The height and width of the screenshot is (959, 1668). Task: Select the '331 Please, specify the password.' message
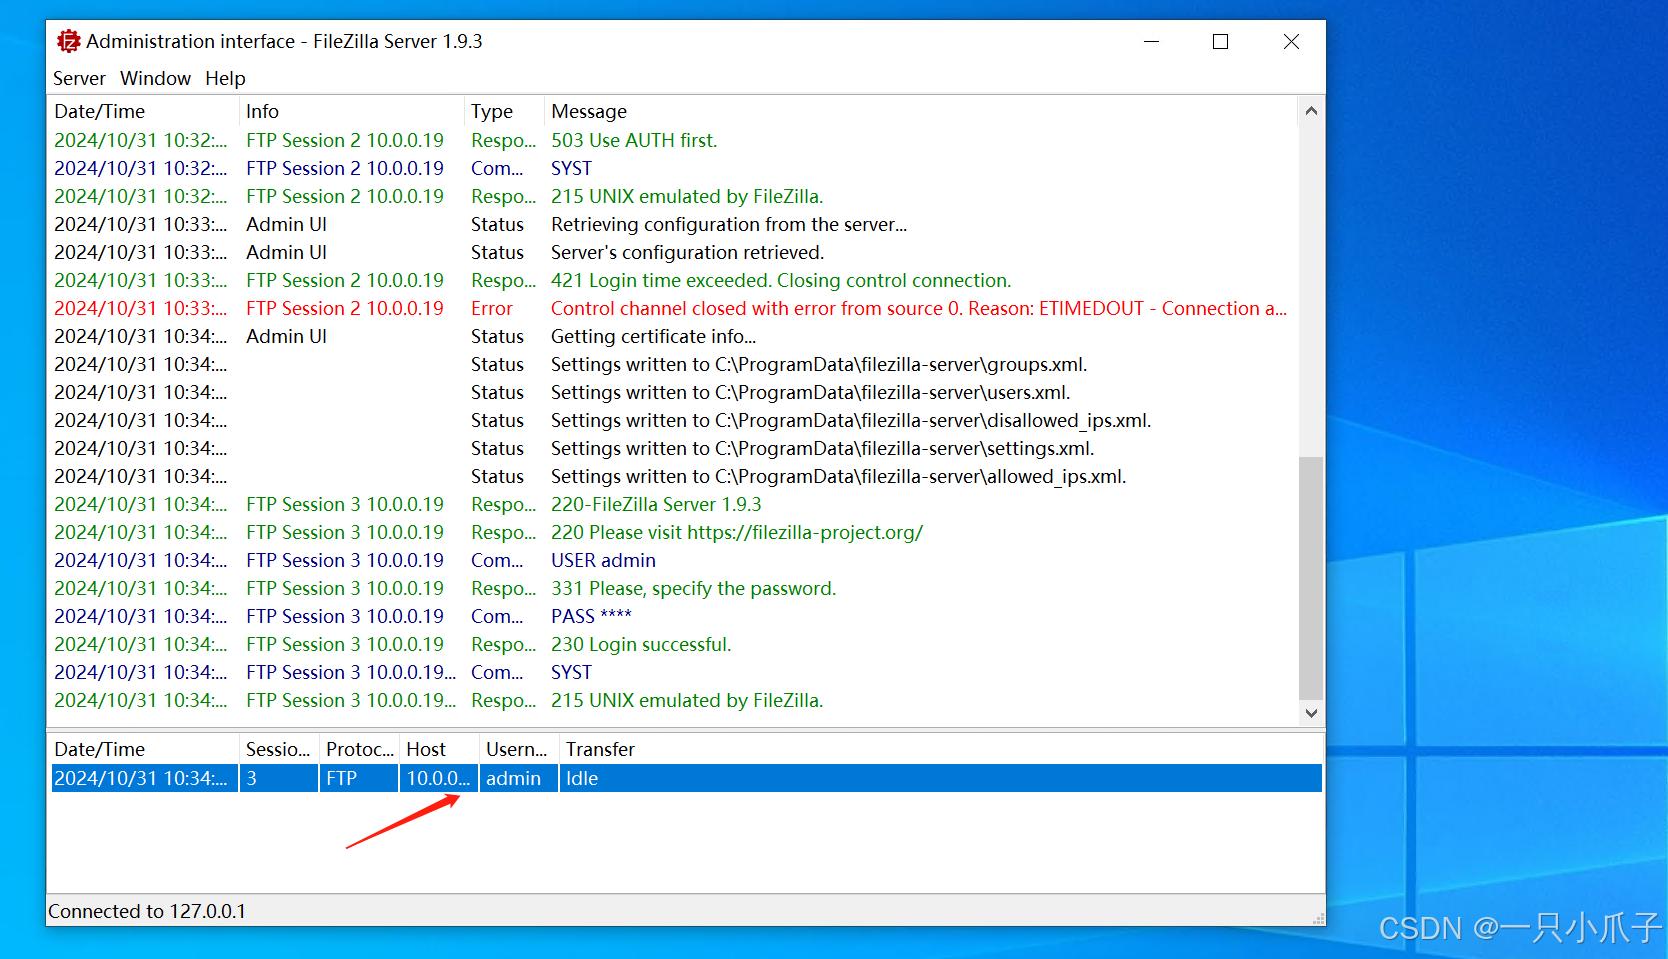pyautogui.click(x=693, y=588)
